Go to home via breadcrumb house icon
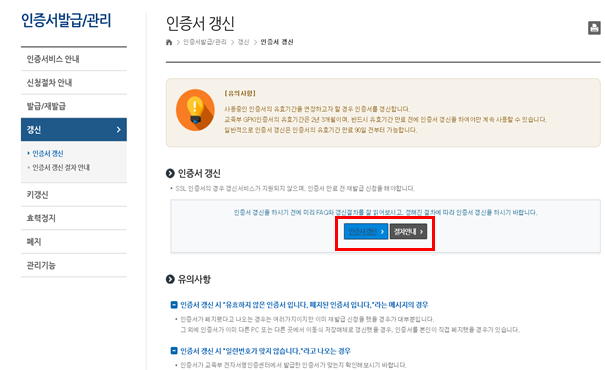The width and height of the screenshot is (605, 370). pyautogui.click(x=169, y=42)
